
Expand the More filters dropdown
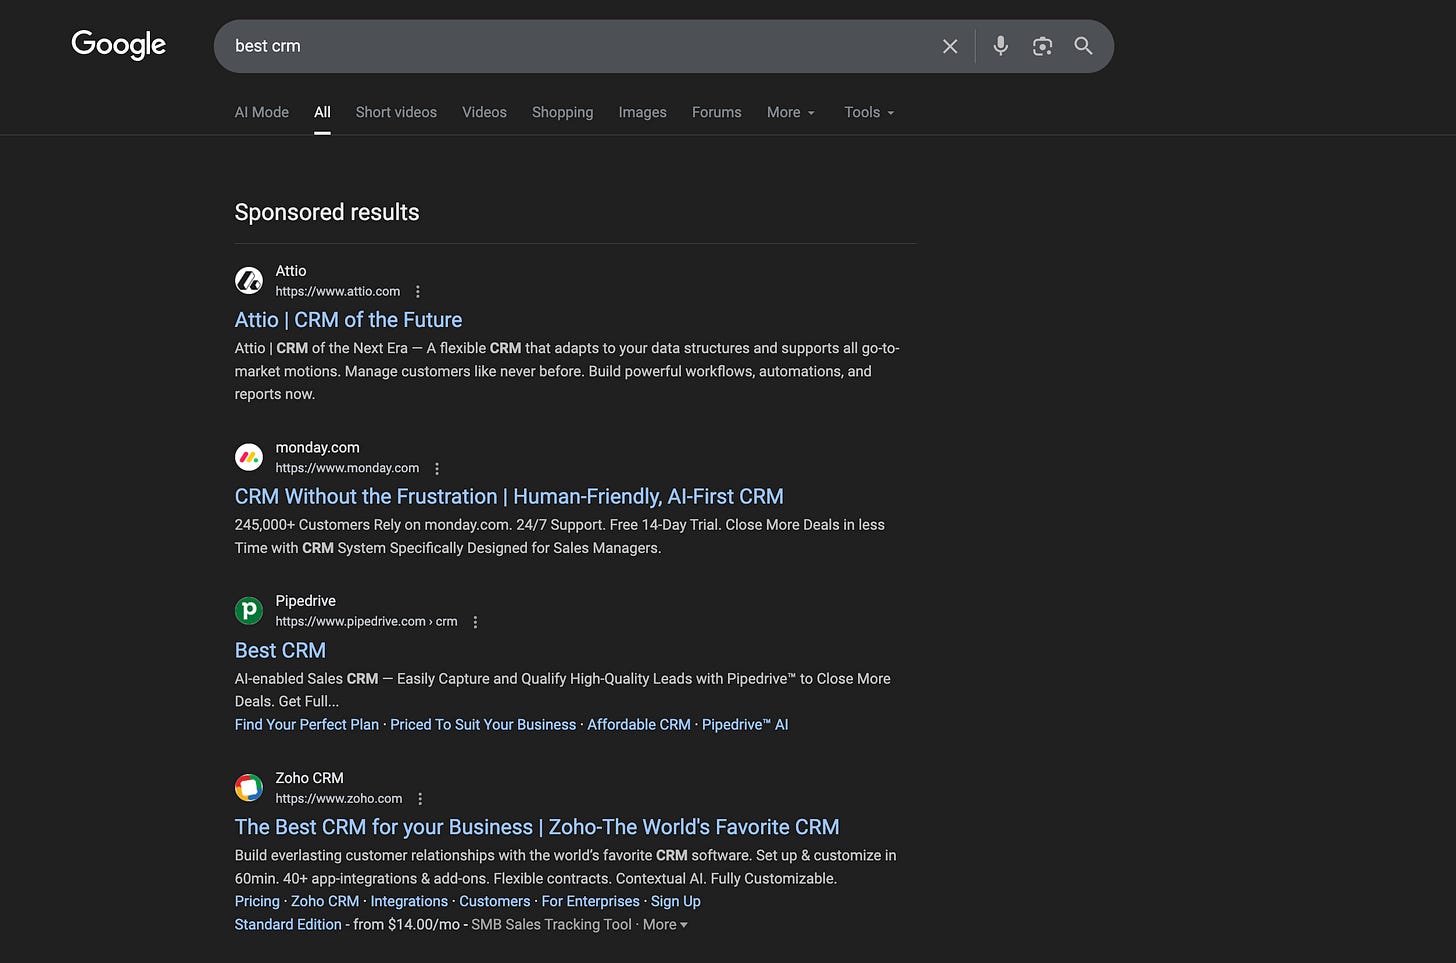(791, 112)
